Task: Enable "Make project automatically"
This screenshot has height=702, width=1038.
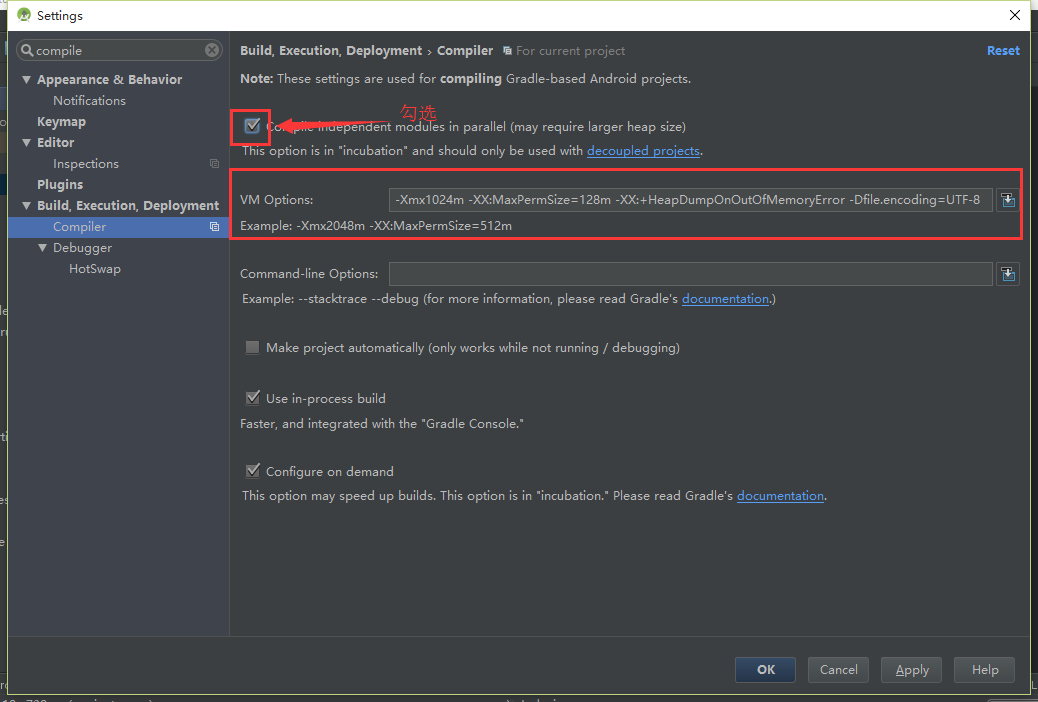Action: click(252, 347)
